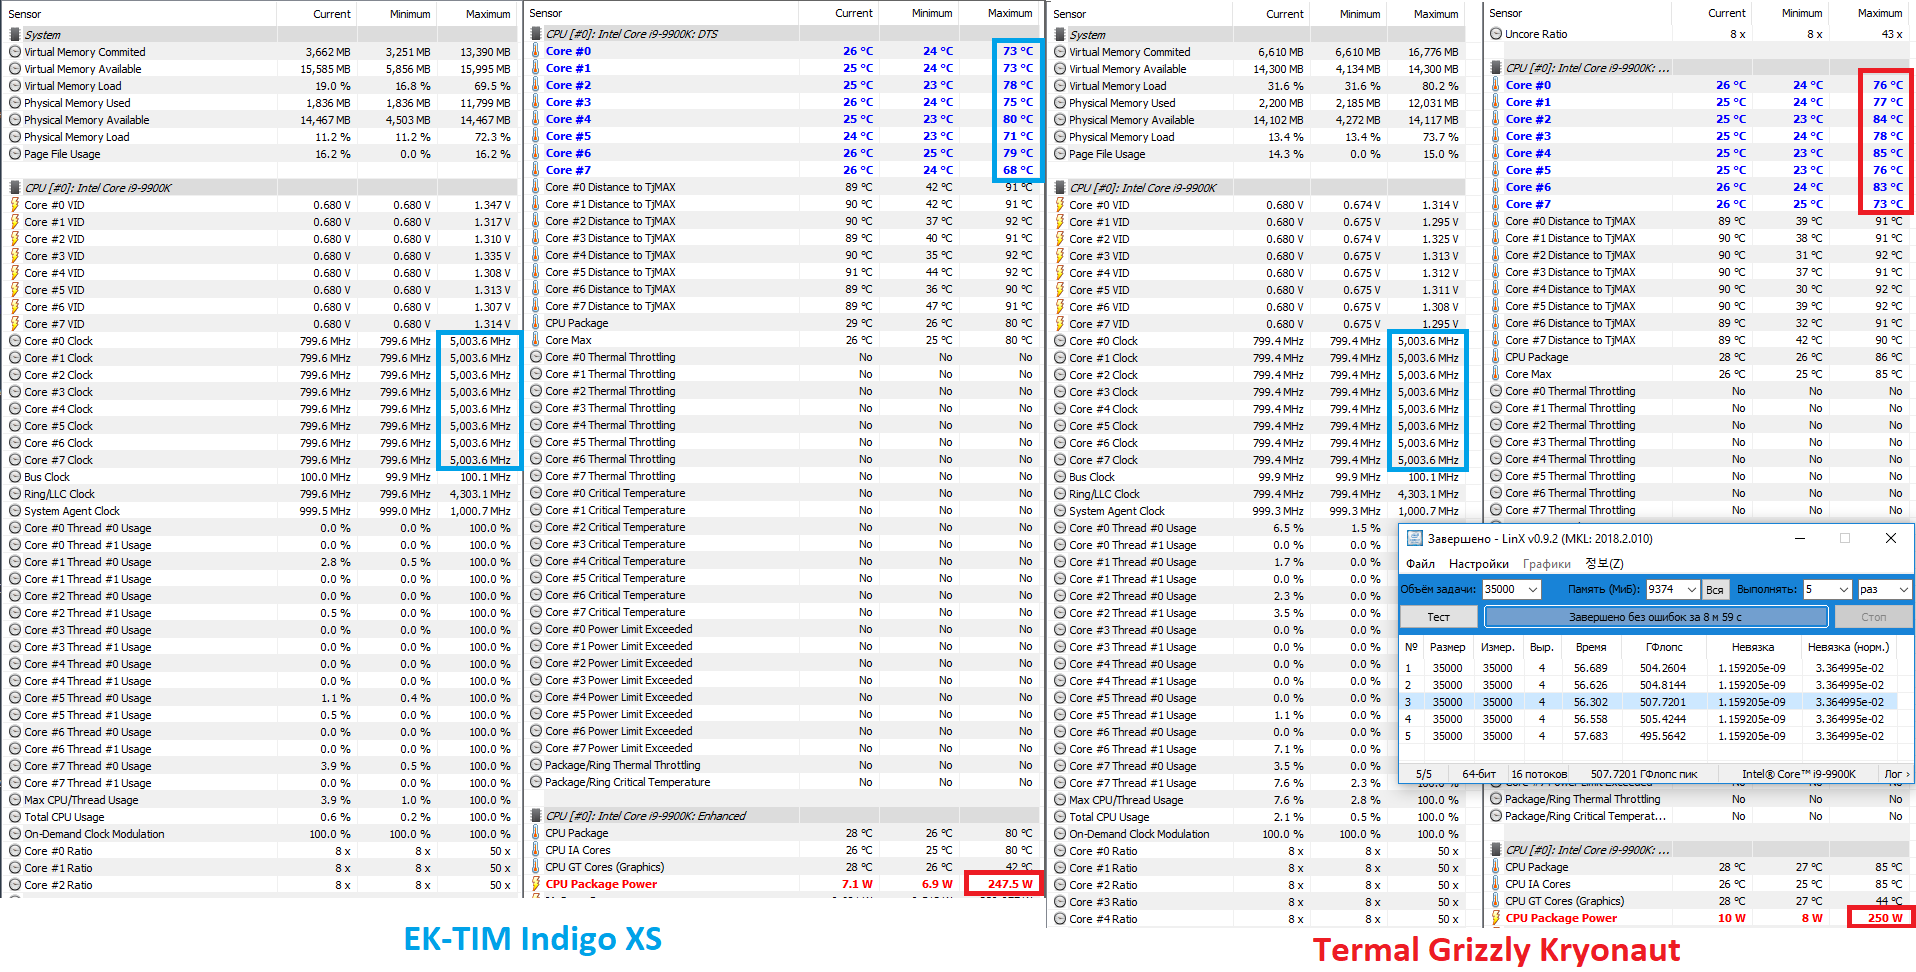Click 13,390 MB maximum value in leftmost panel

[x=485, y=52]
